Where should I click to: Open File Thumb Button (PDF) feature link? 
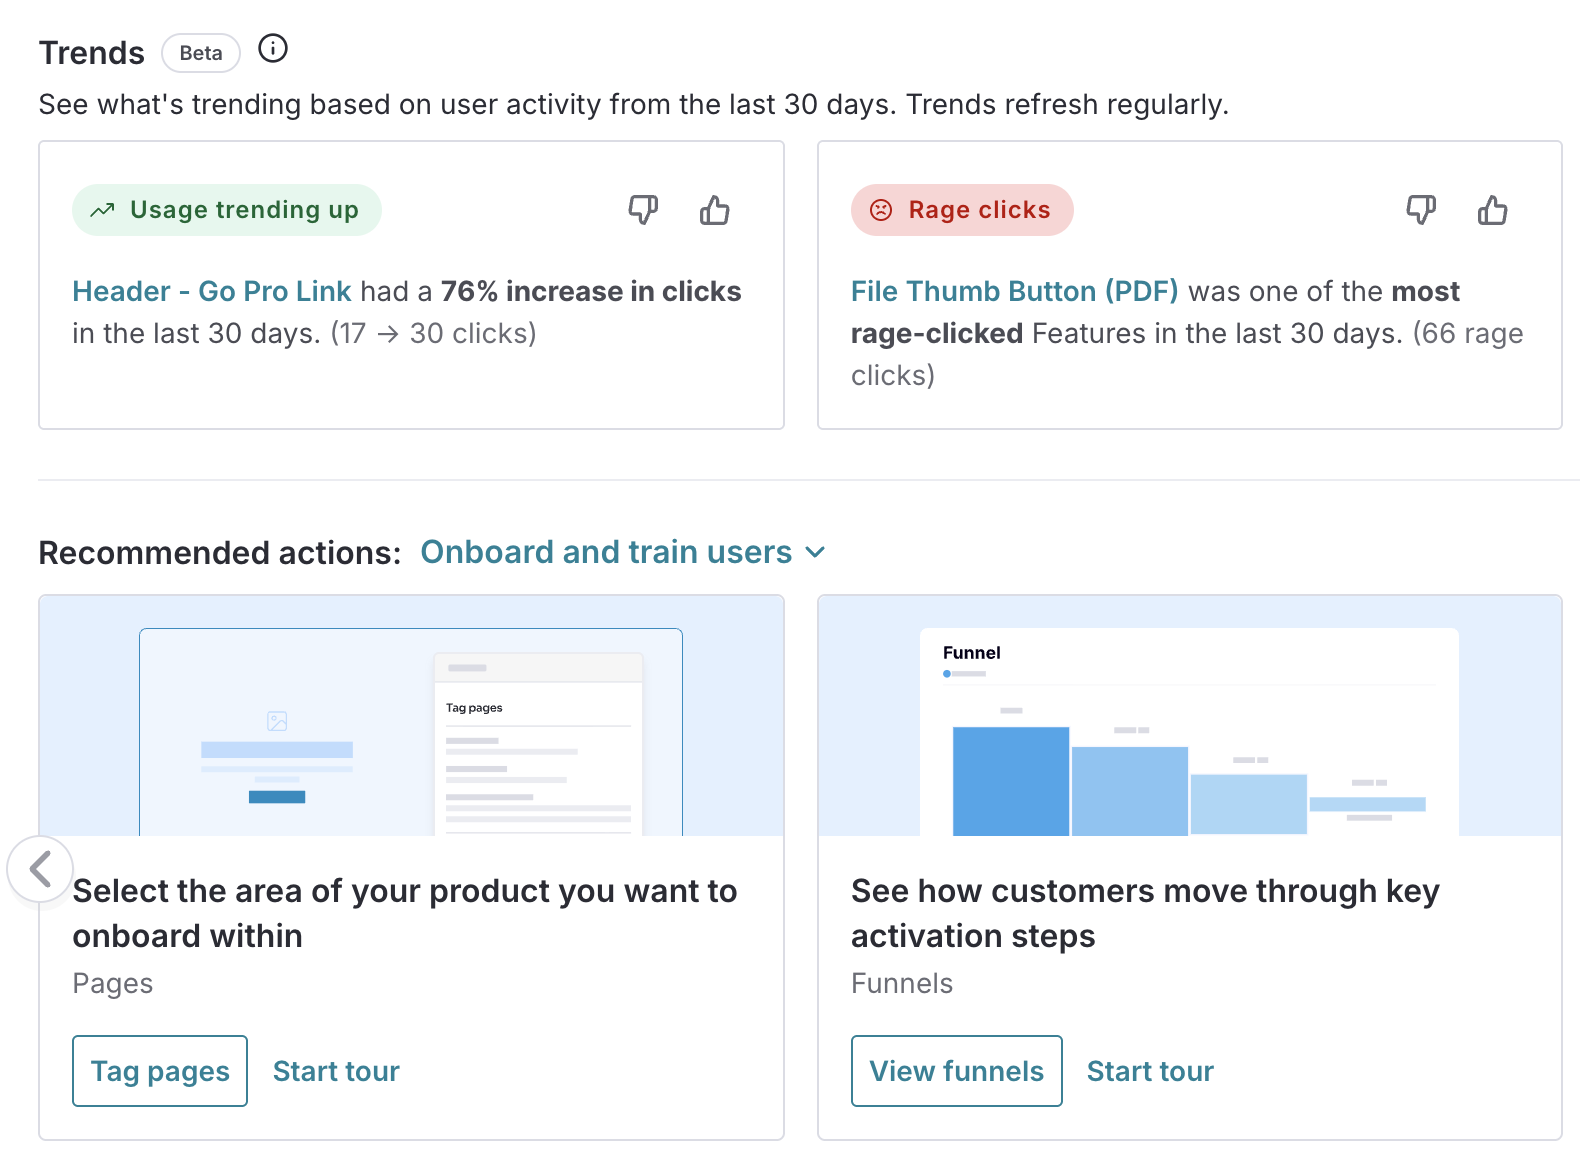[1014, 291]
